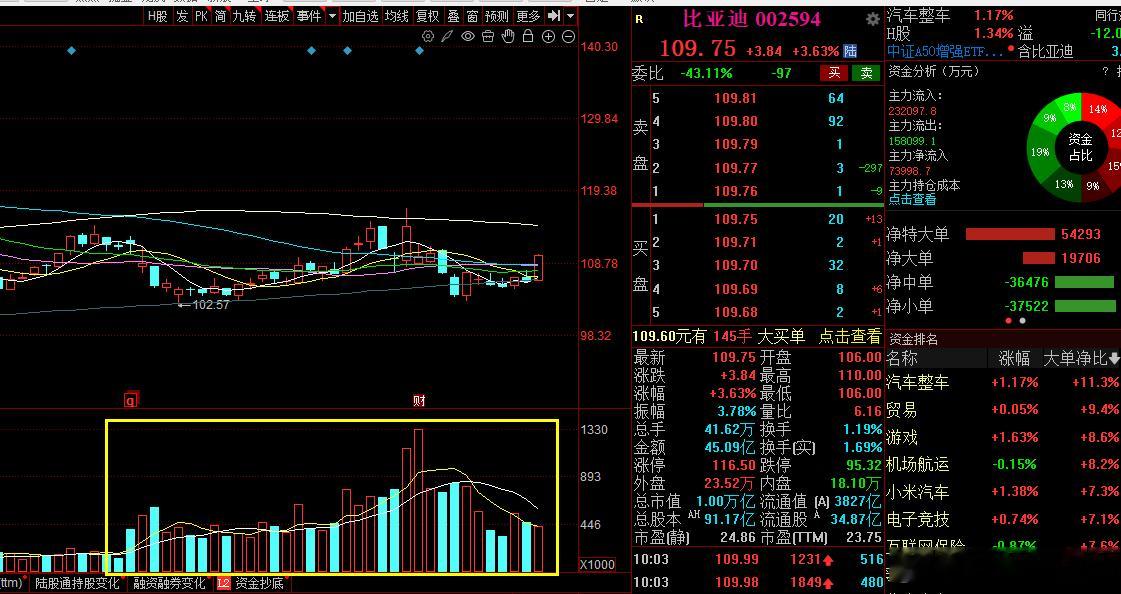
Task: Click the 发 toolbar button
Action: click(x=182, y=16)
